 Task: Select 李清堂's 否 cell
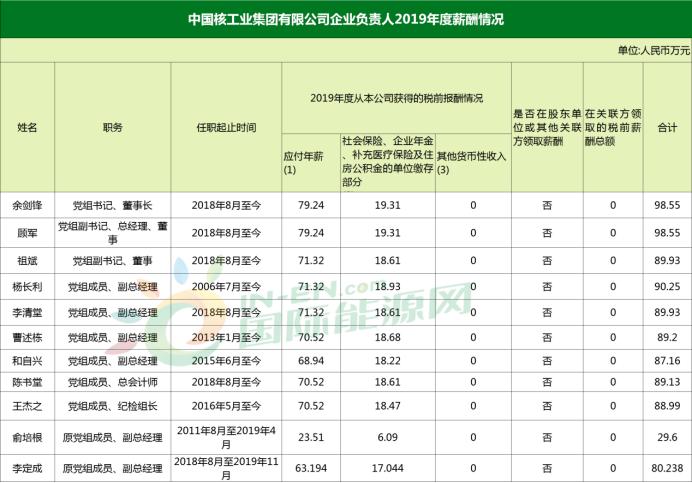[547, 313]
